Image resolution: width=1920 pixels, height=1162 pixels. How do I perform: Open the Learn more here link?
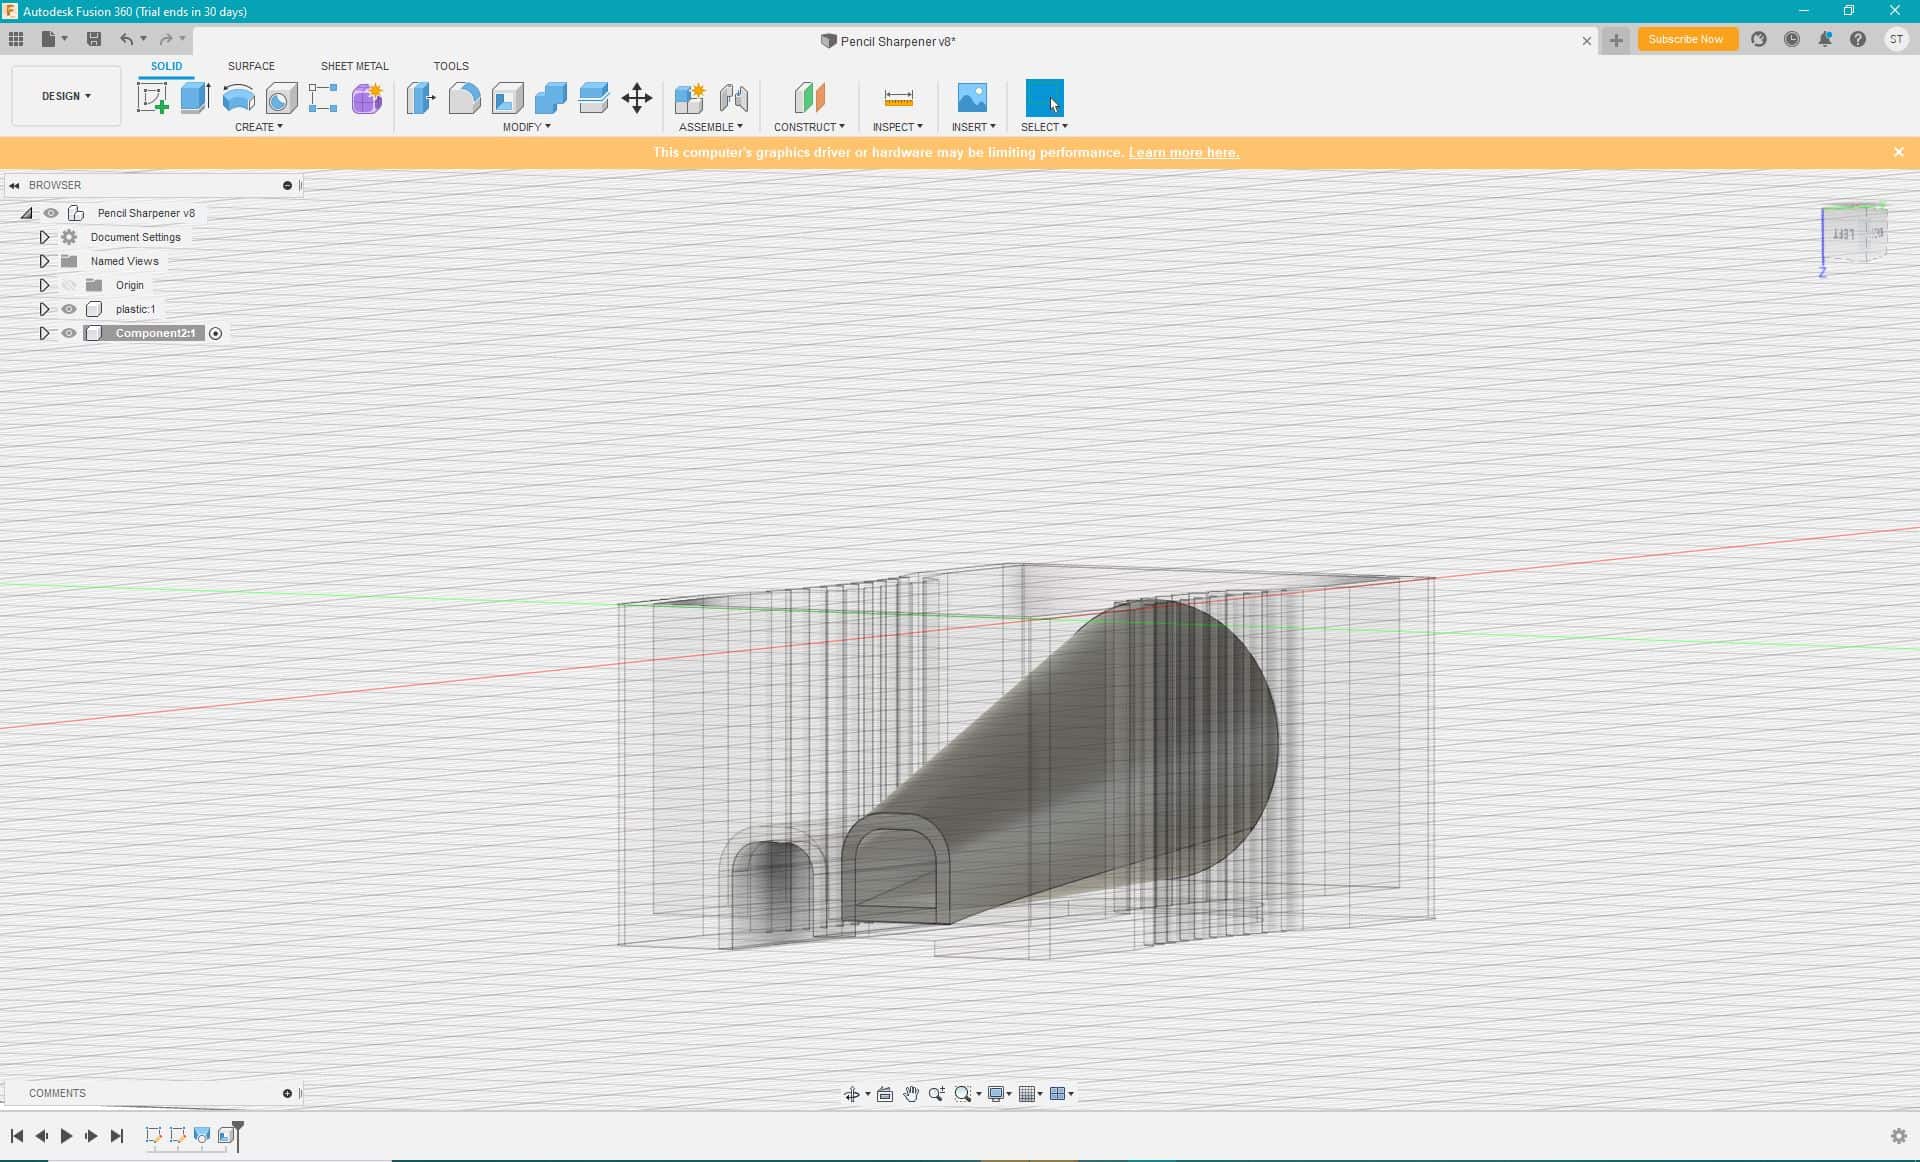pyautogui.click(x=1183, y=152)
